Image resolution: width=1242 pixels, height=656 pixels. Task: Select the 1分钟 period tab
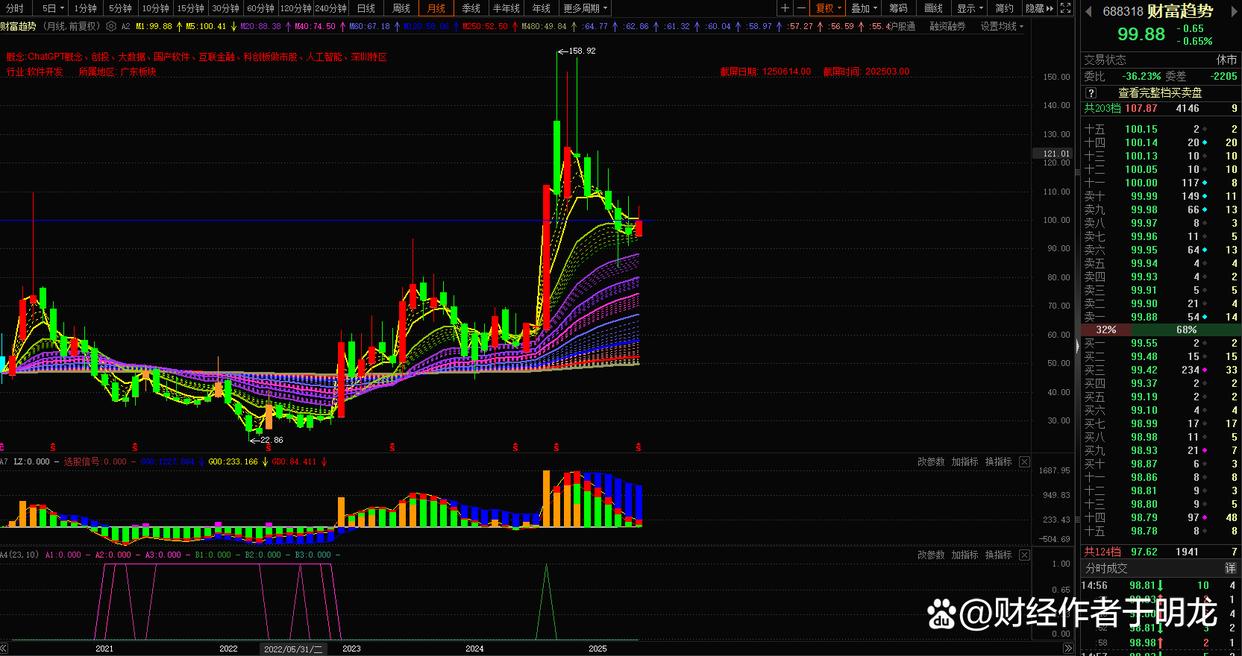pyautogui.click(x=86, y=8)
